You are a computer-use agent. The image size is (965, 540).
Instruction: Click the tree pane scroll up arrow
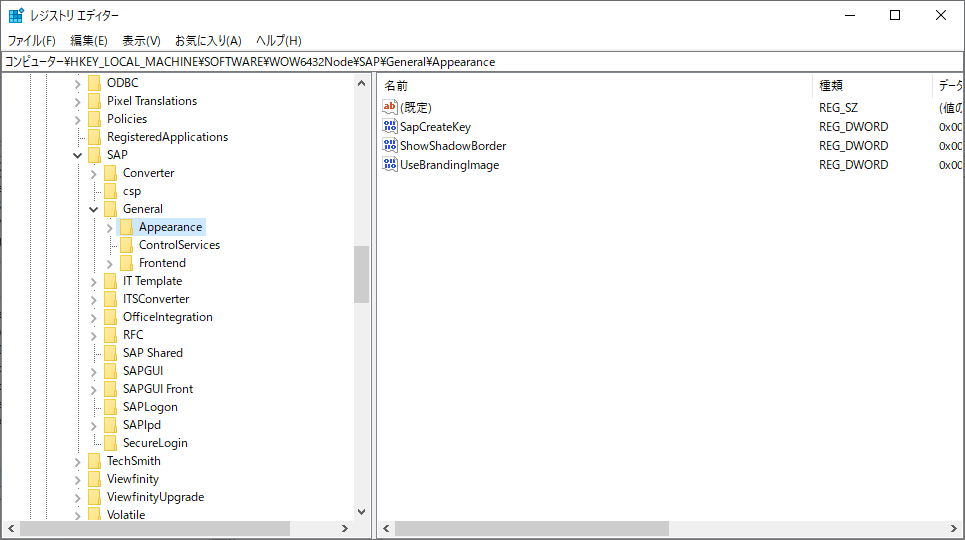[x=362, y=83]
